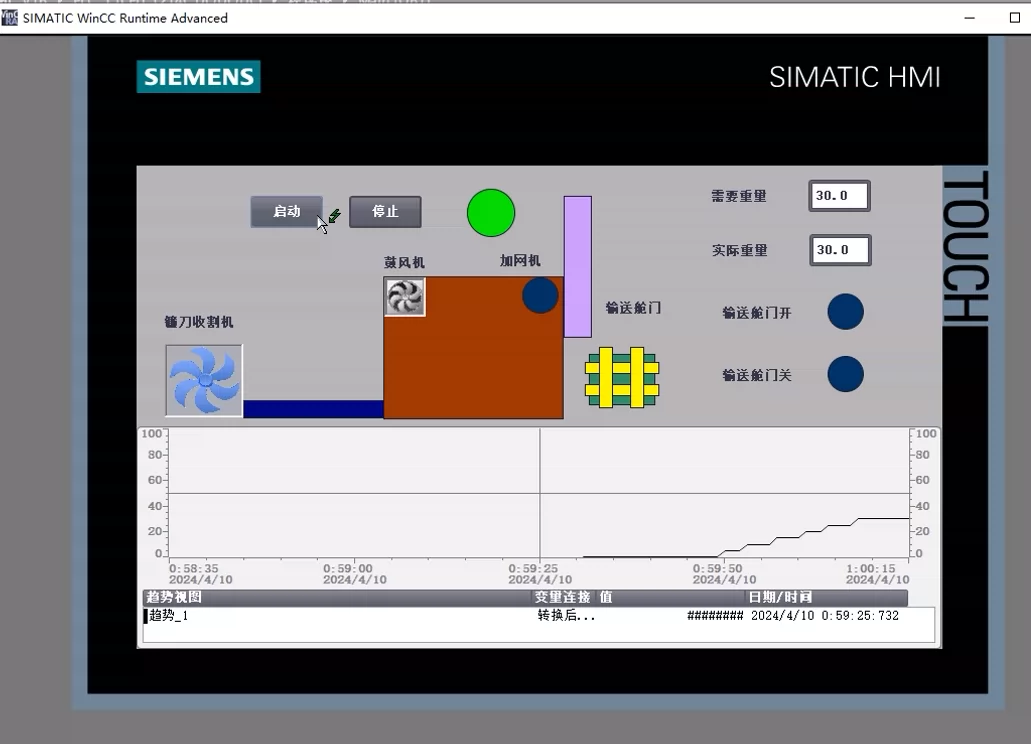This screenshot has width=1031, height=744.
Task: Click the ######## value cell
Action: pyautogui.click(x=715, y=616)
